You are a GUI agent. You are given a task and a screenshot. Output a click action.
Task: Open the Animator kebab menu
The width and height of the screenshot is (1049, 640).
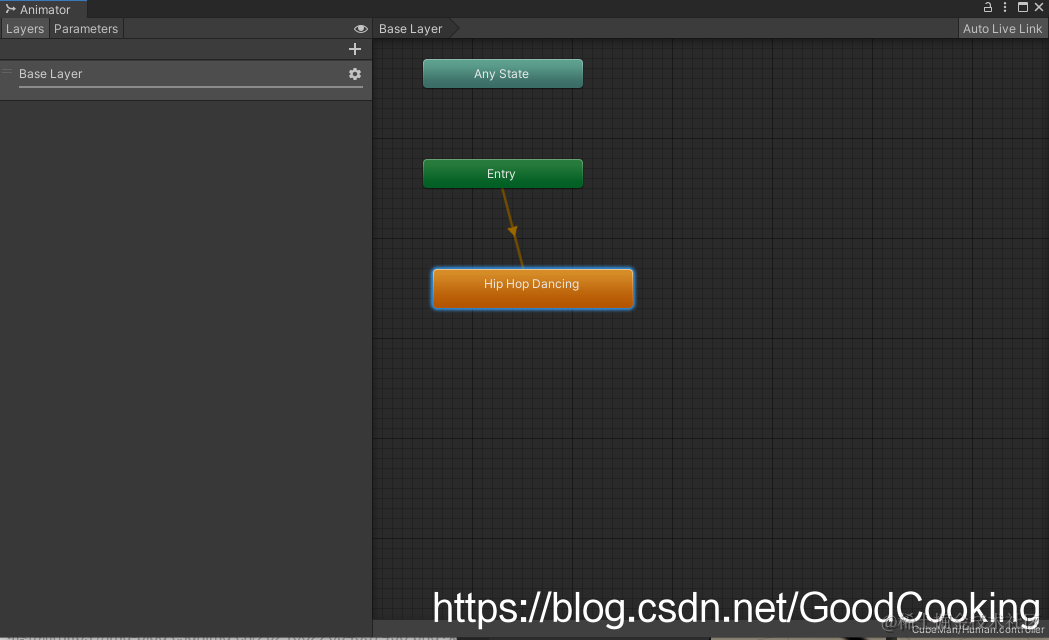[1004, 7]
